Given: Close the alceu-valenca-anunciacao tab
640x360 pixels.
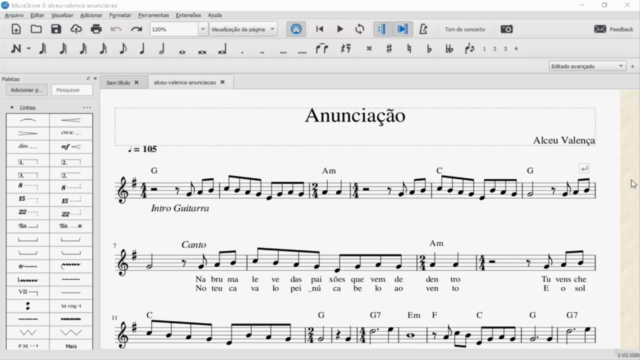Looking at the screenshot, I should [222, 82].
